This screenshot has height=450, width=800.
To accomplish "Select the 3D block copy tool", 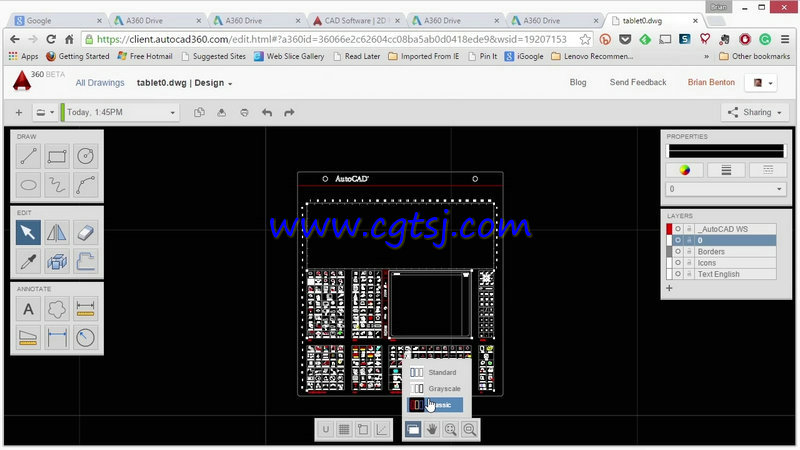I will [x=57, y=261].
